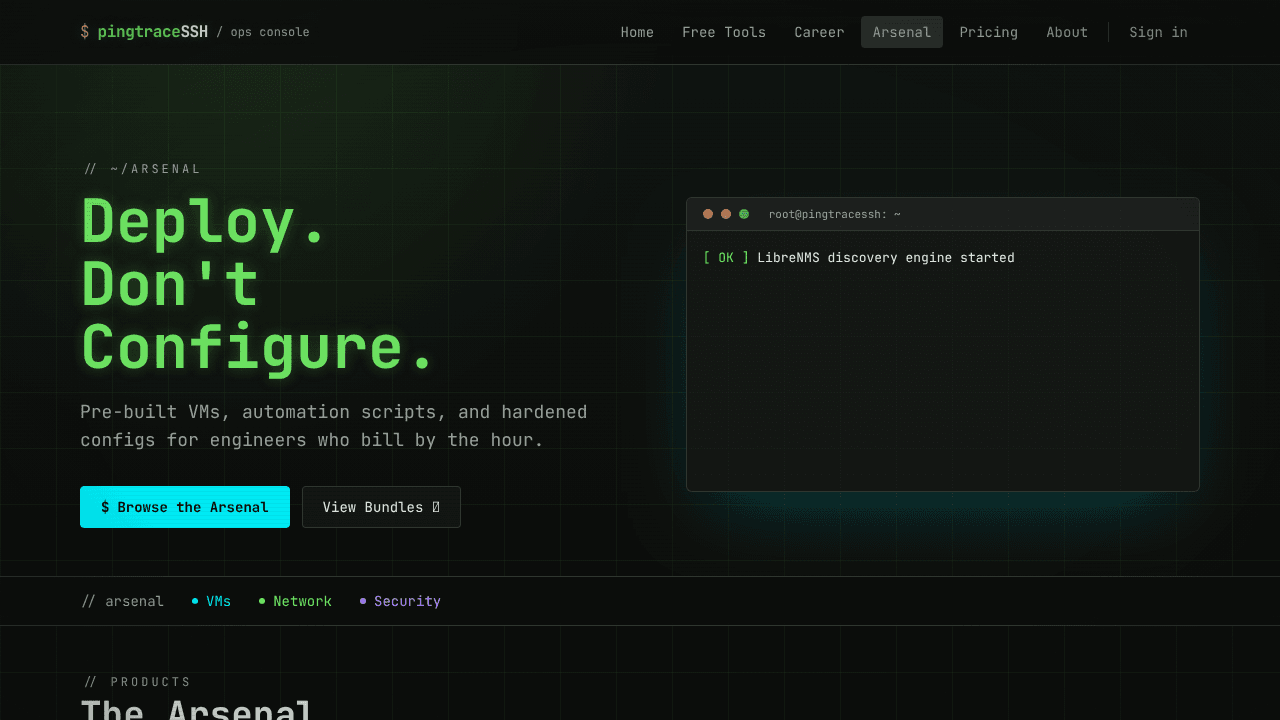The height and width of the screenshot is (720, 1280).
Task: Click the View Bundles button
Action: [x=381, y=507]
